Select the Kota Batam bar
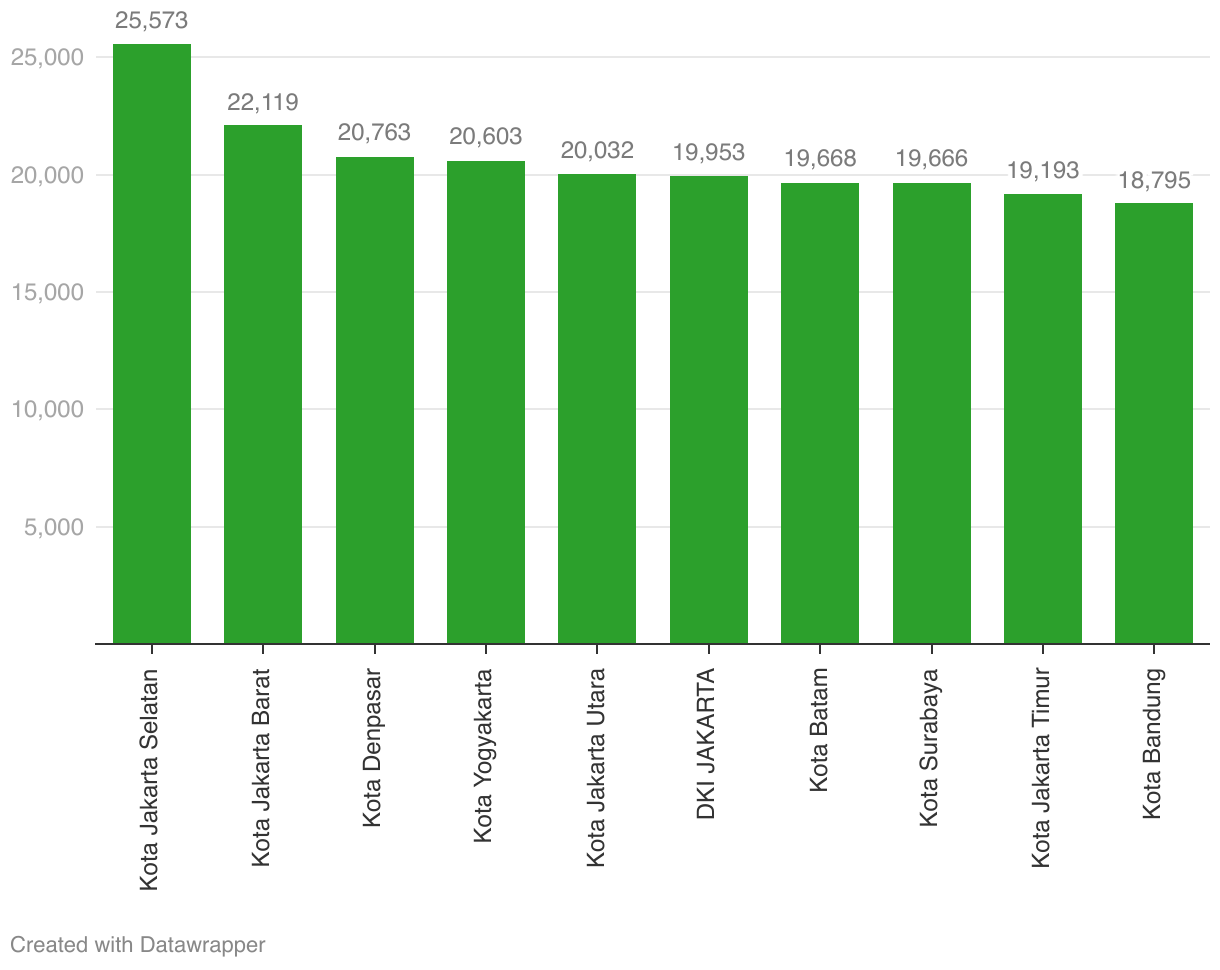The width and height of the screenshot is (1220, 970). (820, 413)
